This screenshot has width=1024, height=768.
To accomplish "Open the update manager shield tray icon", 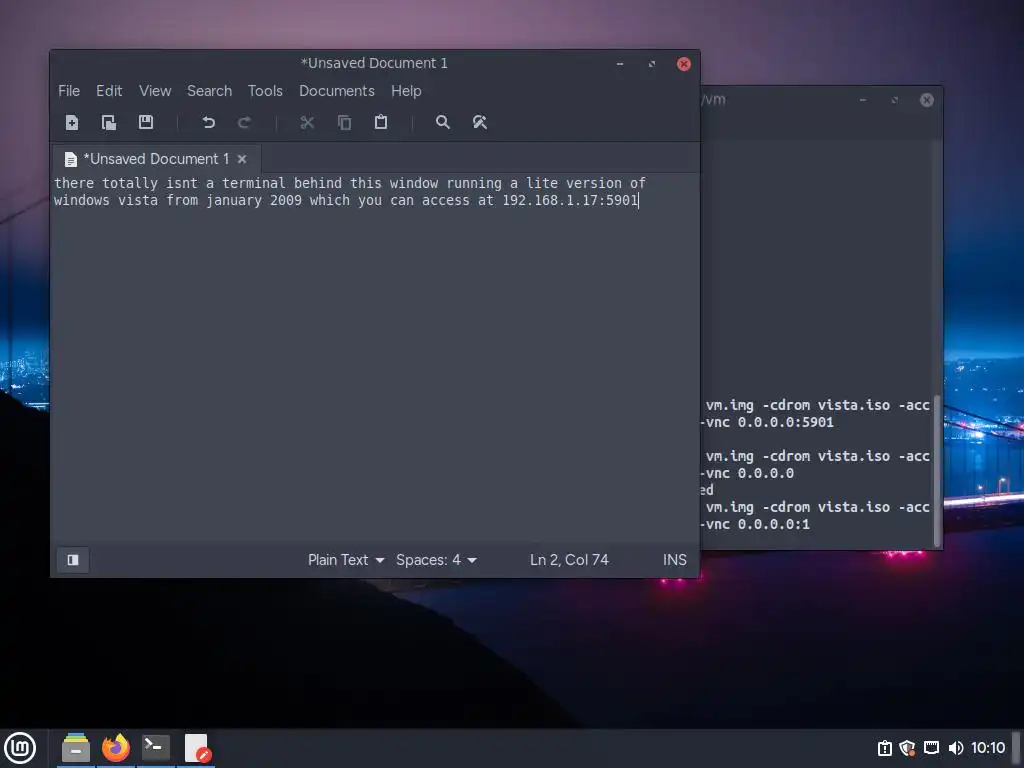I will (x=907, y=748).
